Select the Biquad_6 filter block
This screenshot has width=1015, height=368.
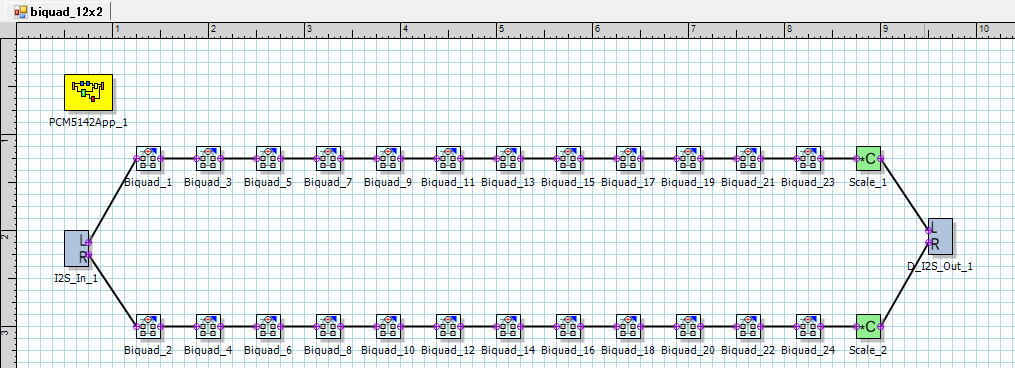[268, 327]
